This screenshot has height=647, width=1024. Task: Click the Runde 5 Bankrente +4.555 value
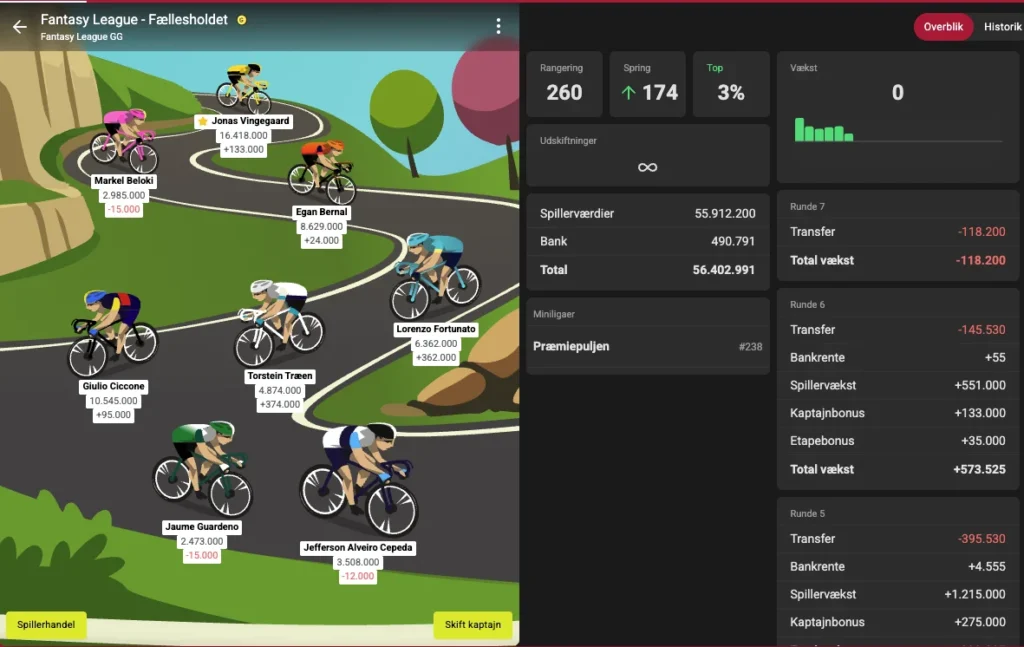pyautogui.click(x=987, y=567)
